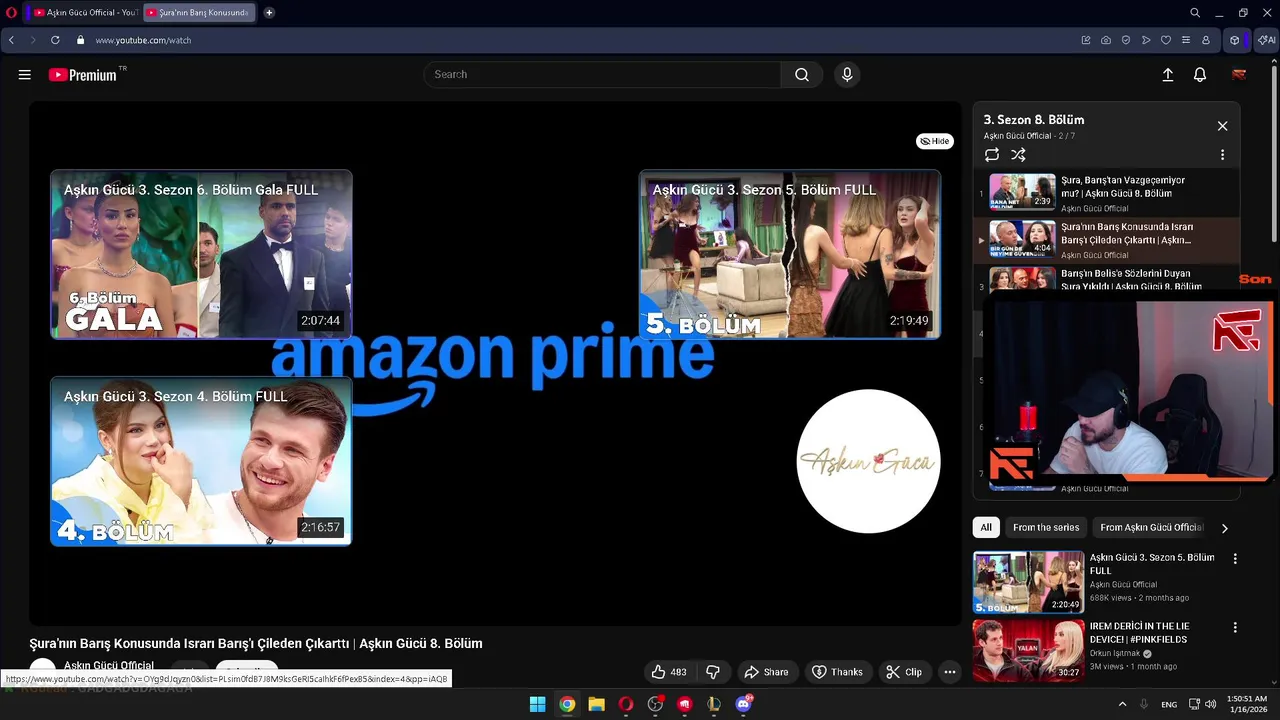Open the Windows Start menu
The width and height of the screenshot is (1280, 720).
click(x=537, y=704)
